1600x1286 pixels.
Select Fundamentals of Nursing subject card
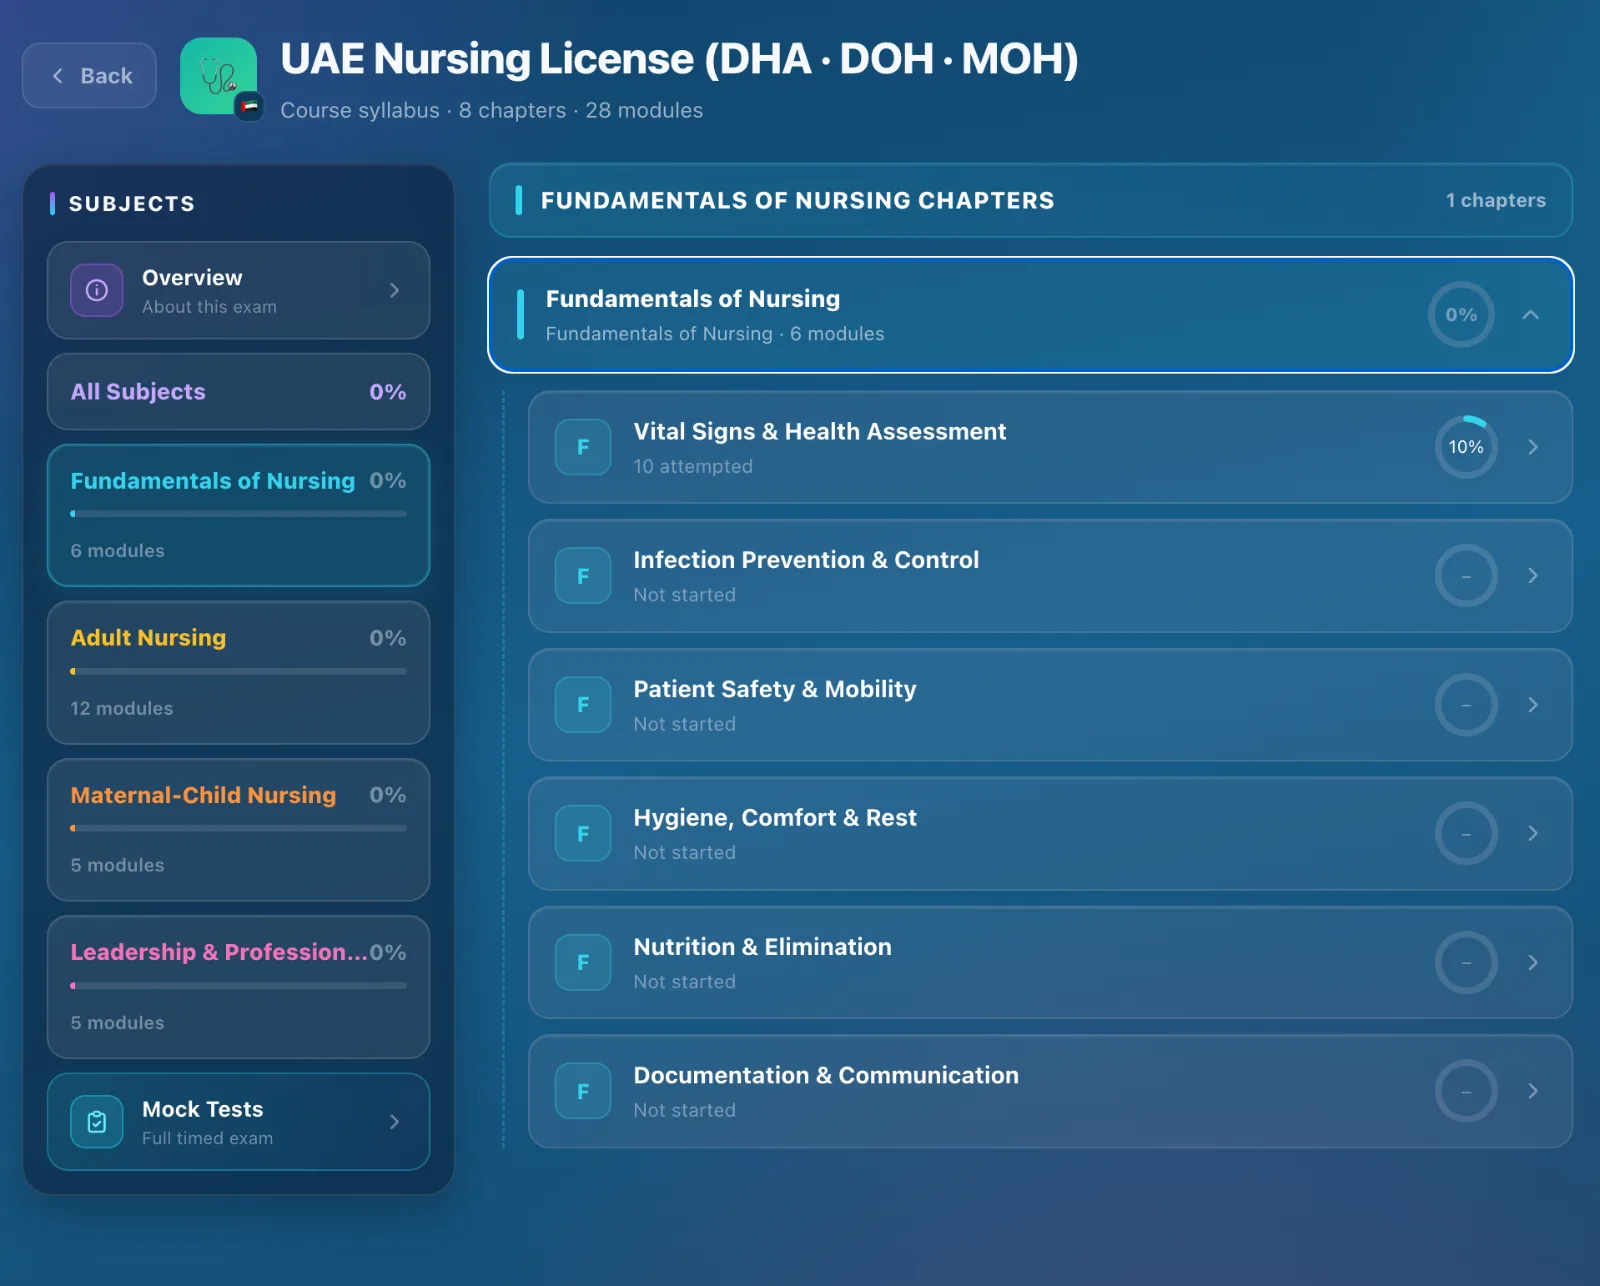click(238, 515)
